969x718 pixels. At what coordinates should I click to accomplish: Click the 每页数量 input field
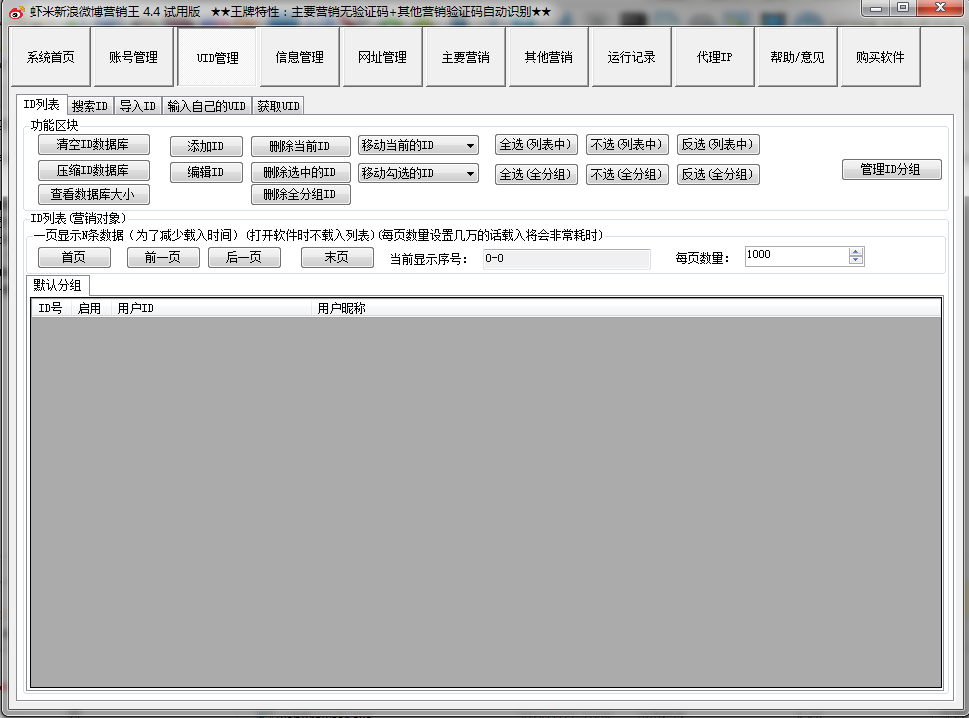click(795, 256)
